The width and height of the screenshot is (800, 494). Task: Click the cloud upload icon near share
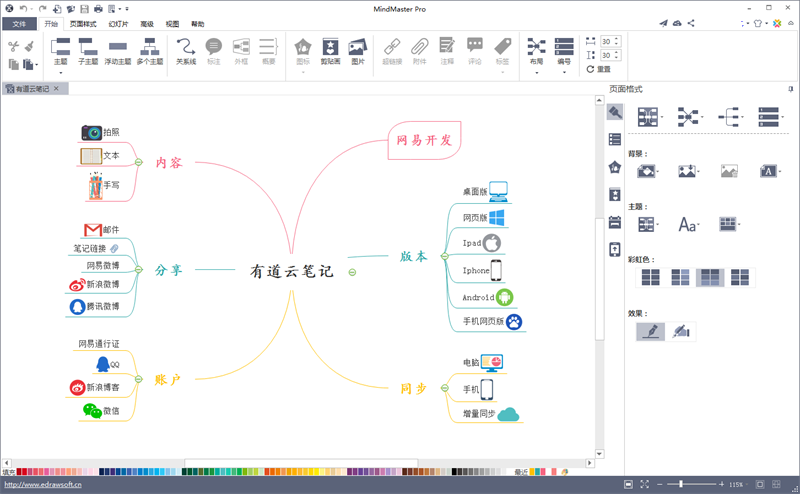point(677,23)
